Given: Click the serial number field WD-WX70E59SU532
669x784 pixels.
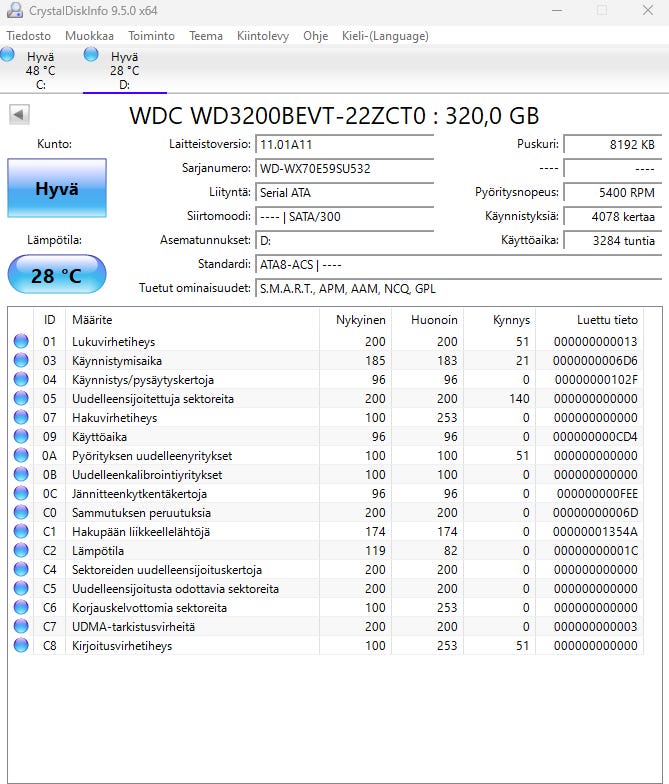Looking at the screenshot, I should (x=344, y=168).
